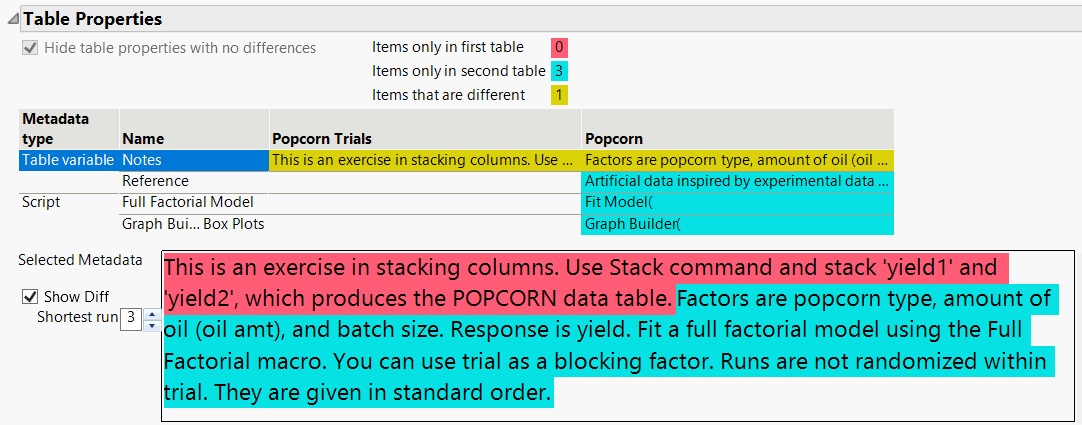Image resolution: width=1082 pixels, height=425 pixels.
Task: Click red swatch for items only in first table
Action: (x=559, y=47)
